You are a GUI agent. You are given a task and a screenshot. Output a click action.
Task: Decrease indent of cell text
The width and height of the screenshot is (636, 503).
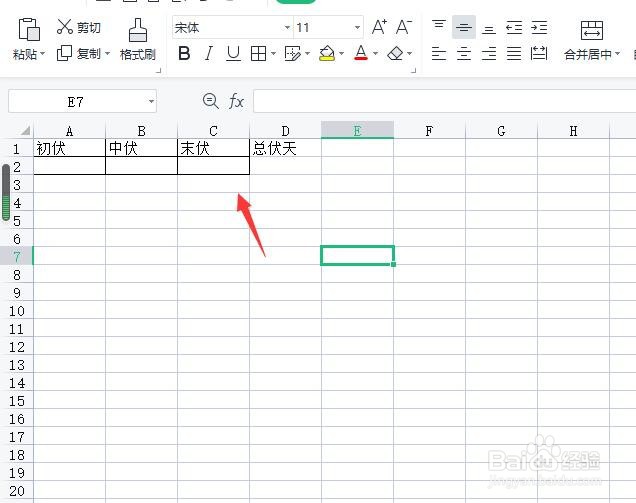coord(514,28)
